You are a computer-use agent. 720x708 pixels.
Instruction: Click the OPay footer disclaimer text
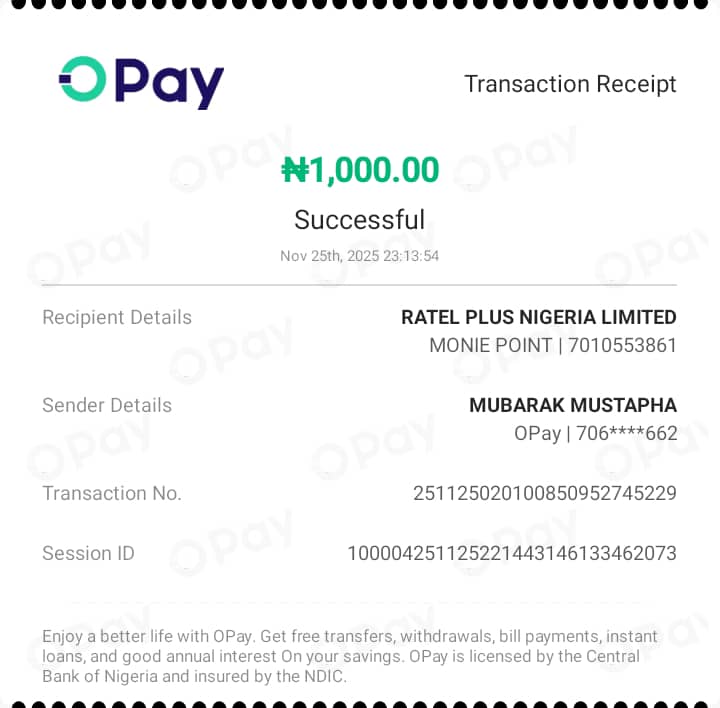pyautogui.click(x=350, y=657)
